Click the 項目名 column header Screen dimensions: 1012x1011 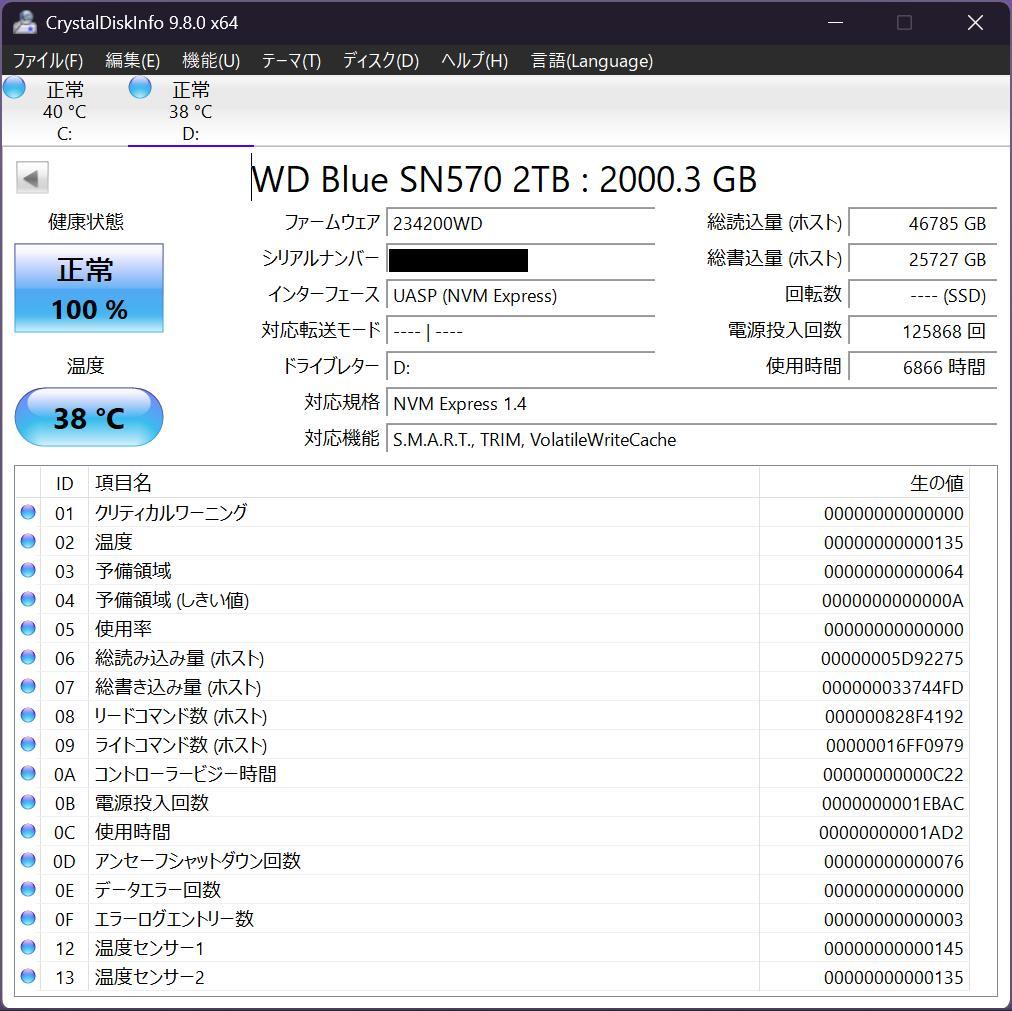click(x=423, y=483)
